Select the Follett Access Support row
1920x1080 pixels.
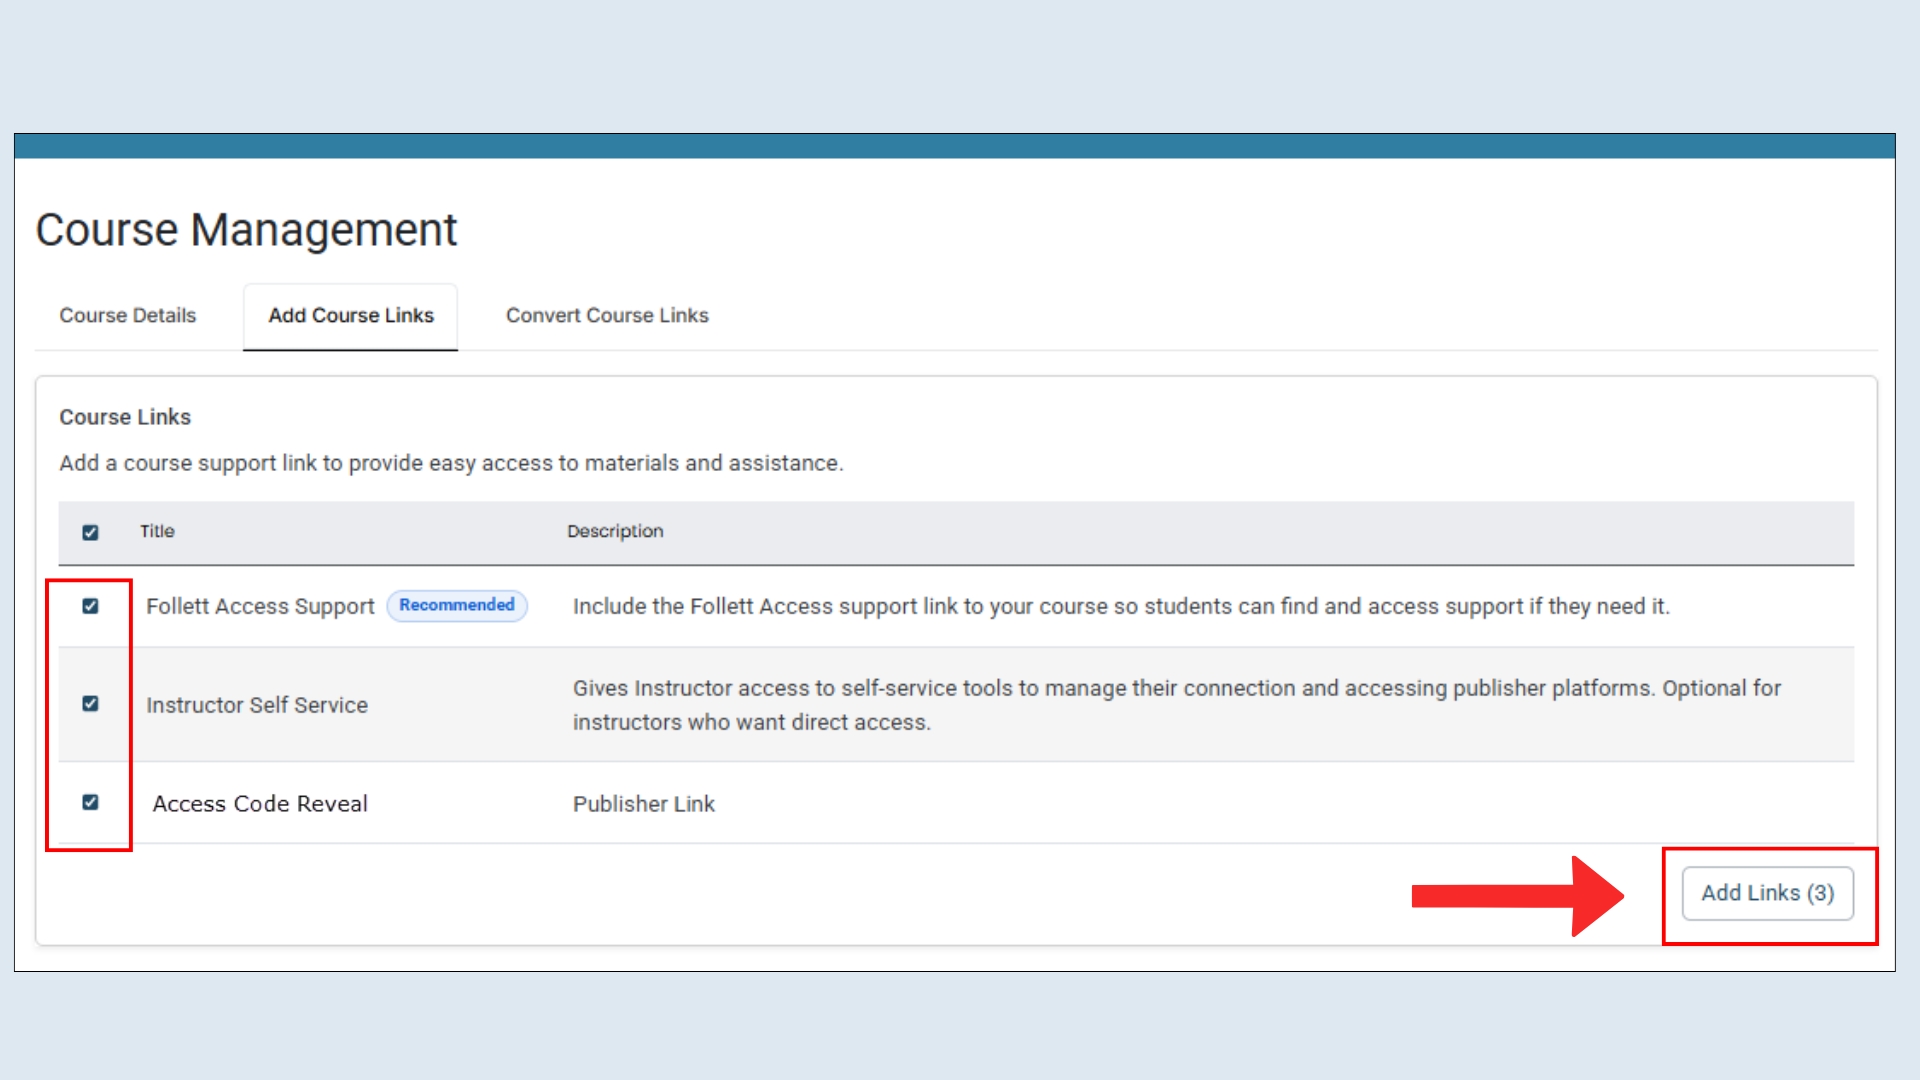[x=259, y=605]
